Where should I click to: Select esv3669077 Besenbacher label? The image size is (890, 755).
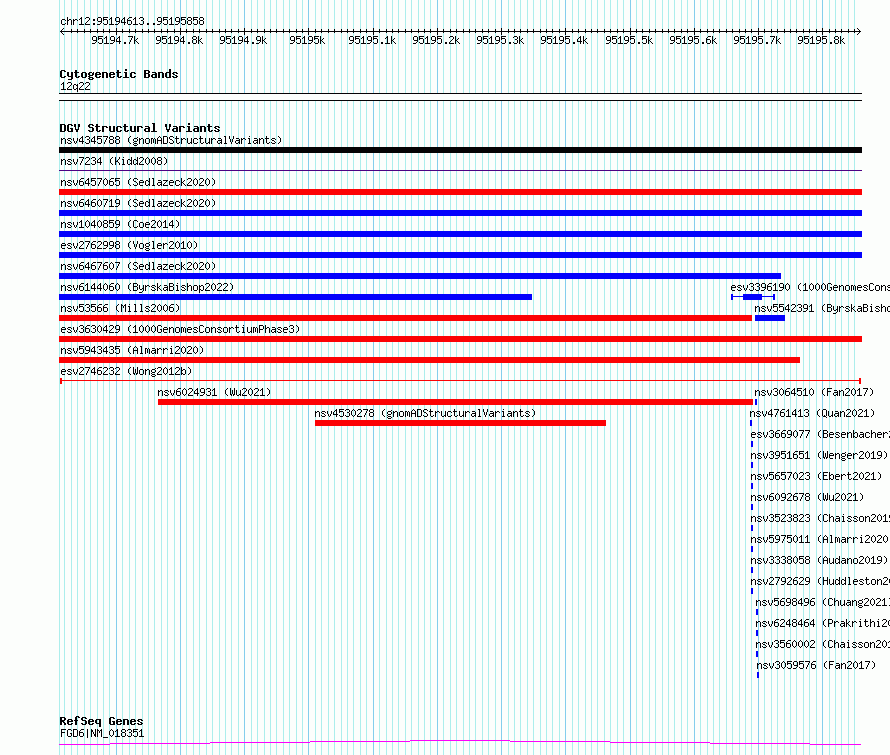820,434
